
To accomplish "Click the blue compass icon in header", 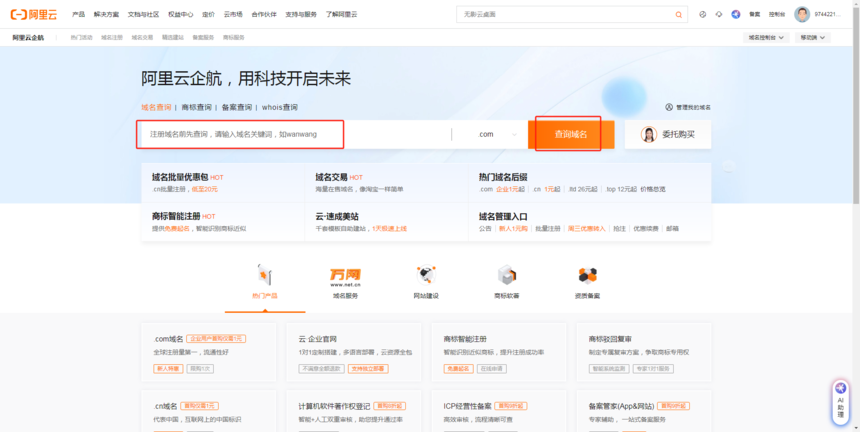I will (x=736, y=14).
